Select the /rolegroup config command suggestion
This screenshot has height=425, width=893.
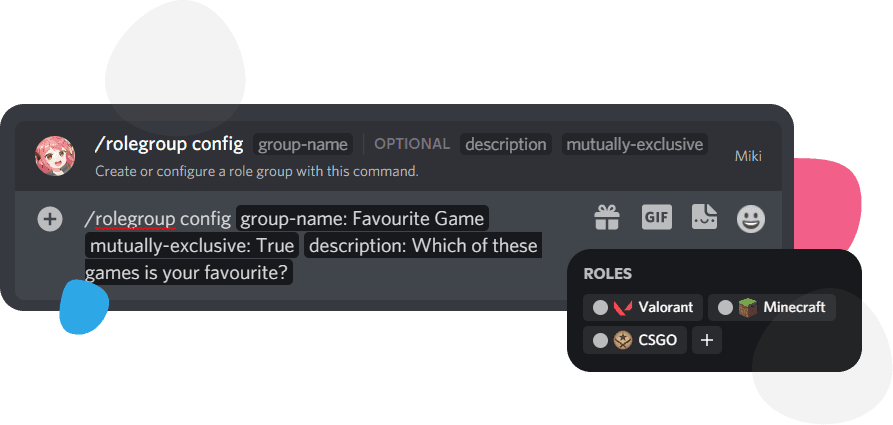pos(168,144)
